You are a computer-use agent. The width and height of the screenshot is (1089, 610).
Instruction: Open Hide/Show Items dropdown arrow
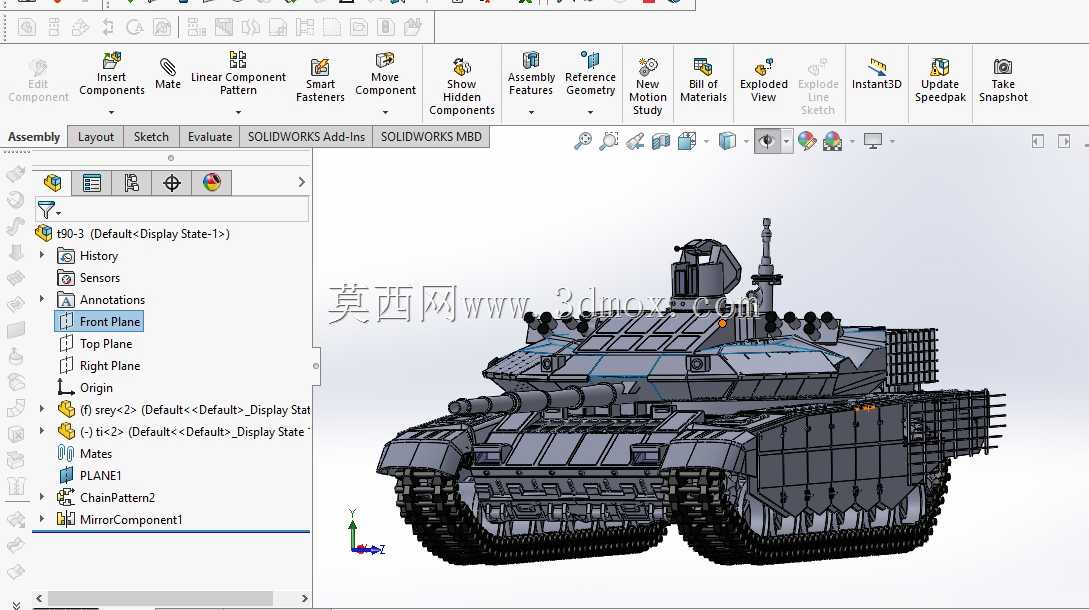click(x=786, y=142)
